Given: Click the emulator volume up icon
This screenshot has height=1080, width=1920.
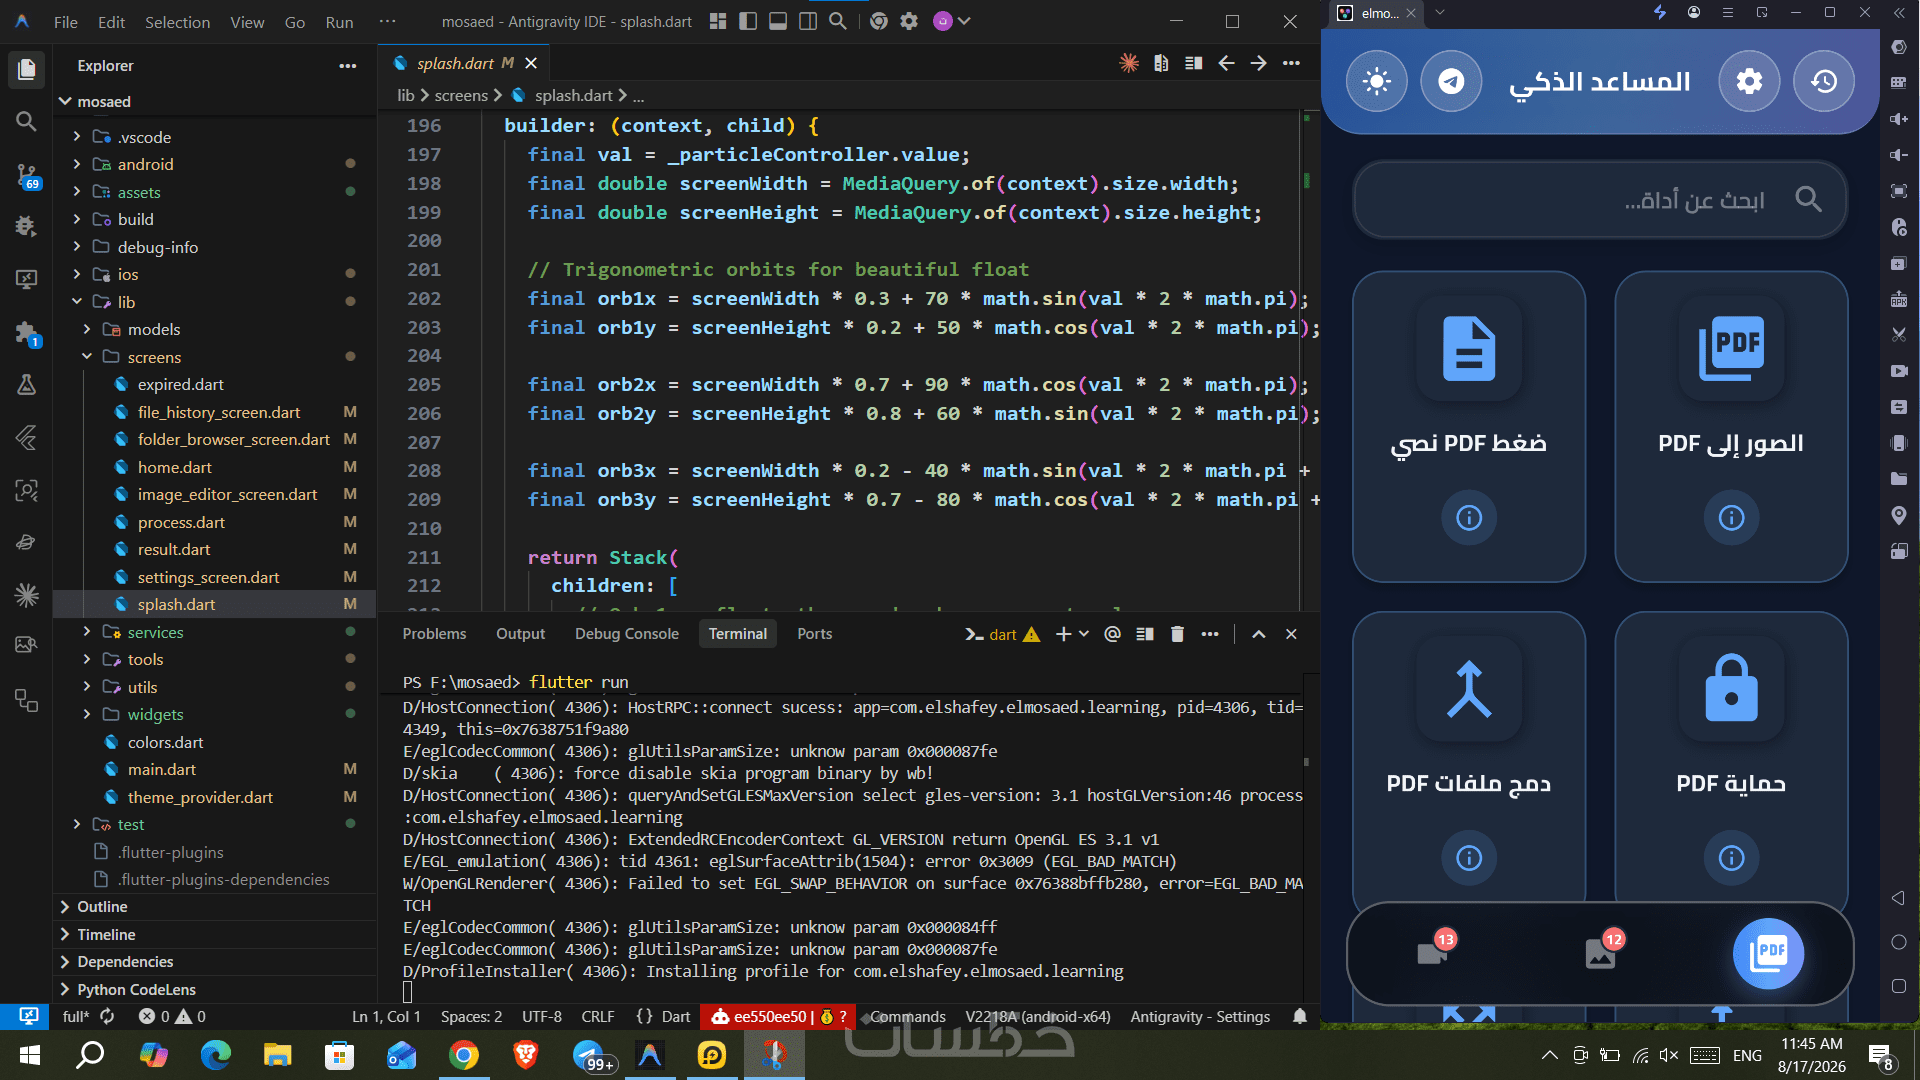Looking at the screenshot, I should [1898, 119].
